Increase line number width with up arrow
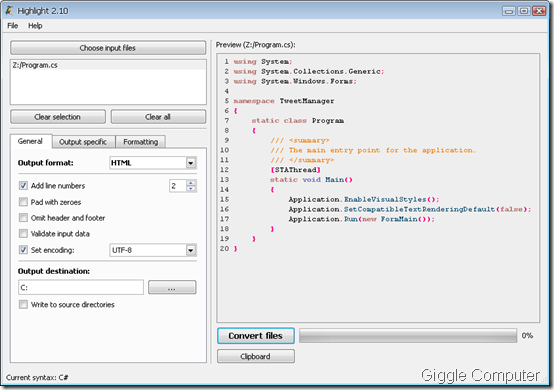Screen dimensions: 554x390 191,183
